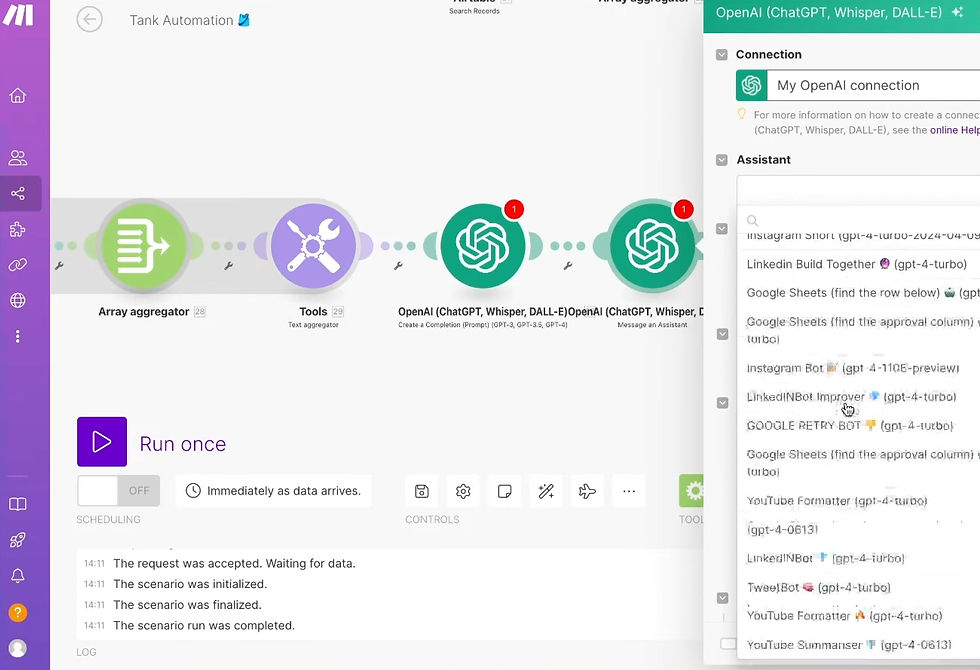Image resolution: width=980 pixels, height=670 pixels.
Task: Click log entry 'The scenario run was completed.'
Action: (x=204, y=626)
